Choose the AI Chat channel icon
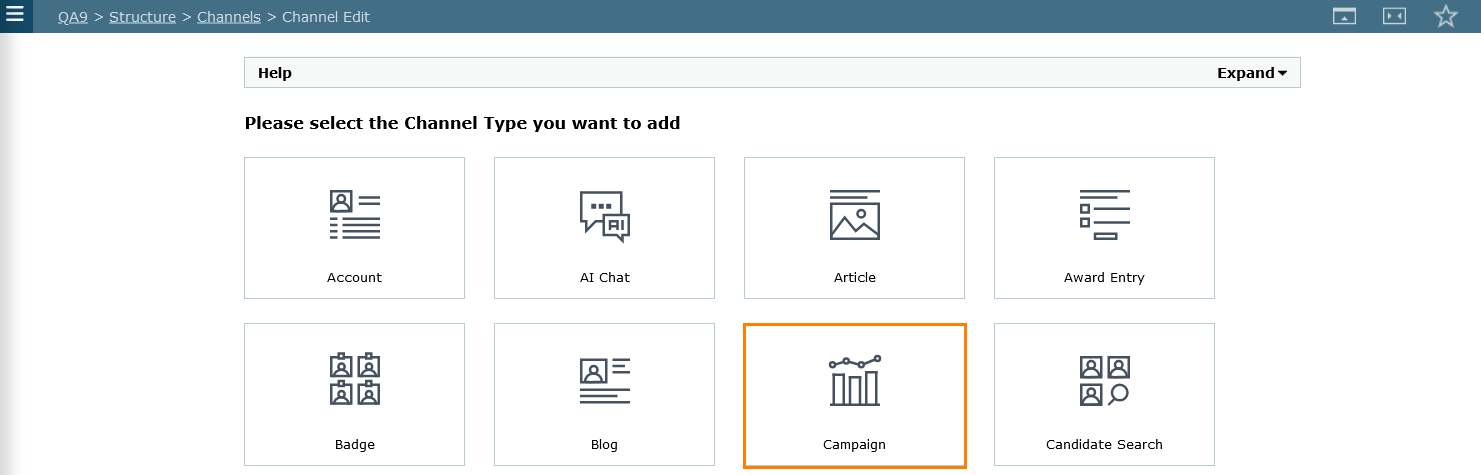 (x=604, y=216)
